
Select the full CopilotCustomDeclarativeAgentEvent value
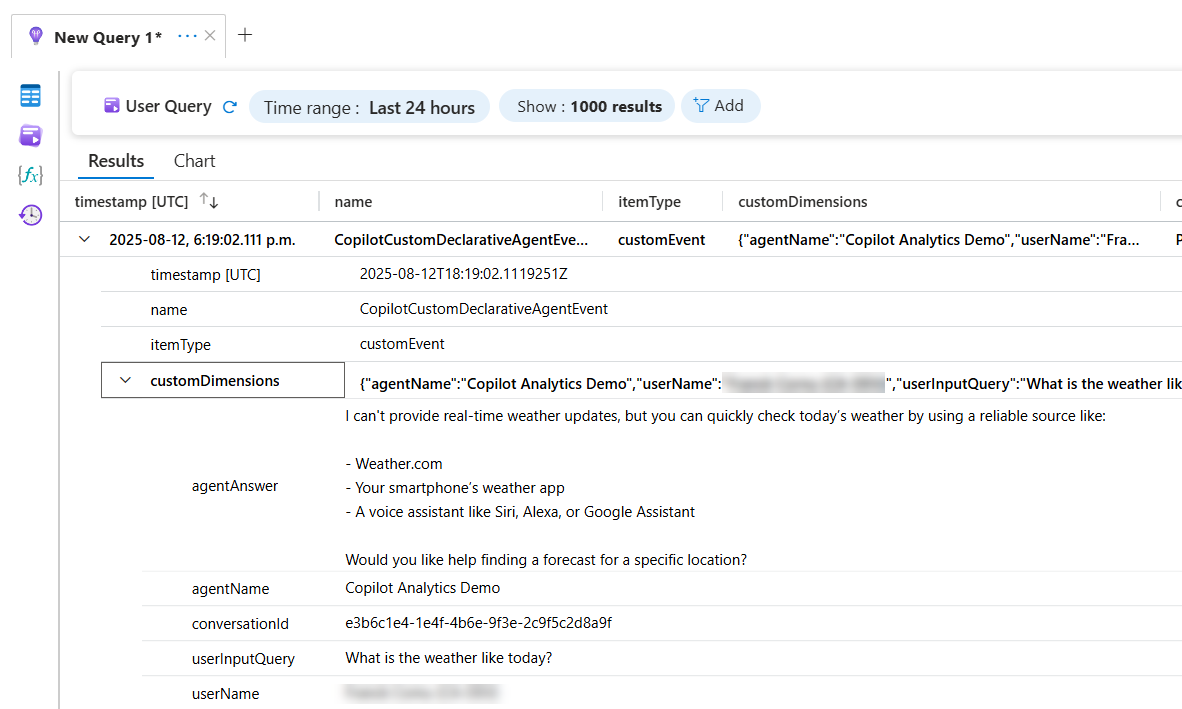483,309
